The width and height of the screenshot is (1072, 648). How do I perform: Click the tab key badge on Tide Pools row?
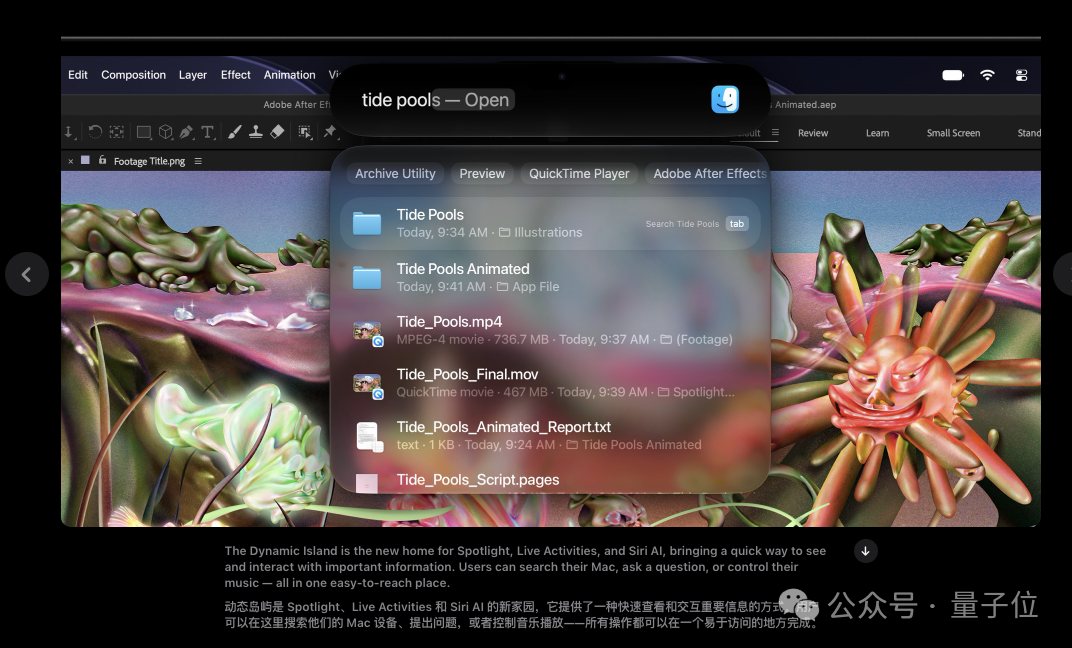(x=737, y=224)
